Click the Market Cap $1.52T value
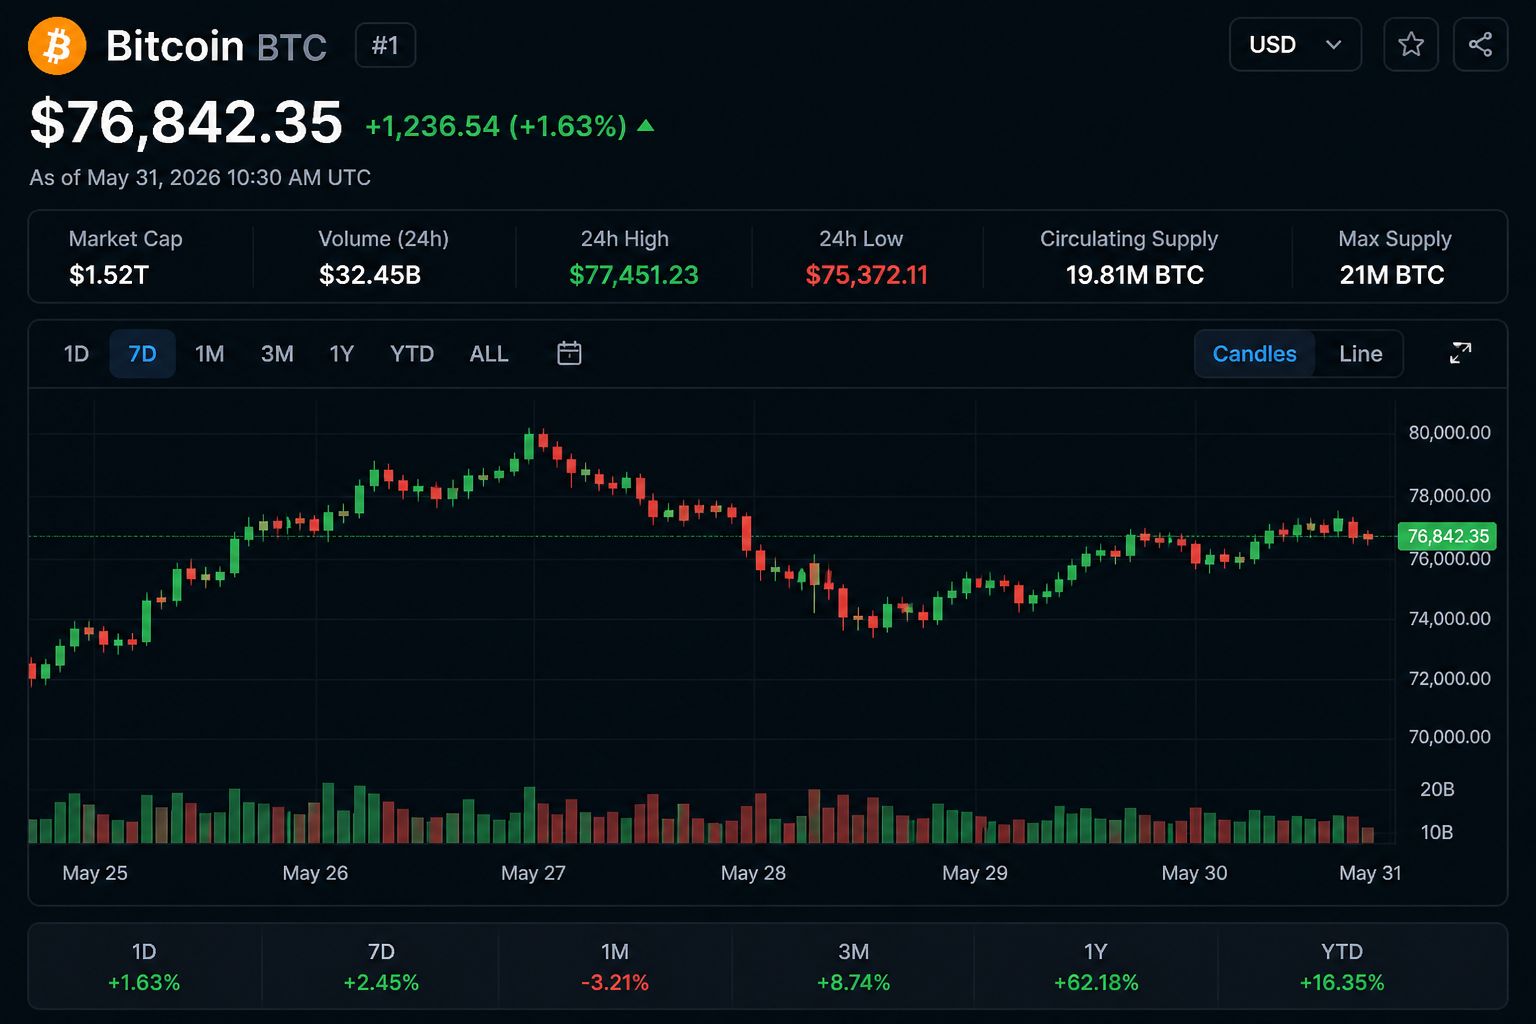Screen dimensions: 1536x1024 pos(109,275)
